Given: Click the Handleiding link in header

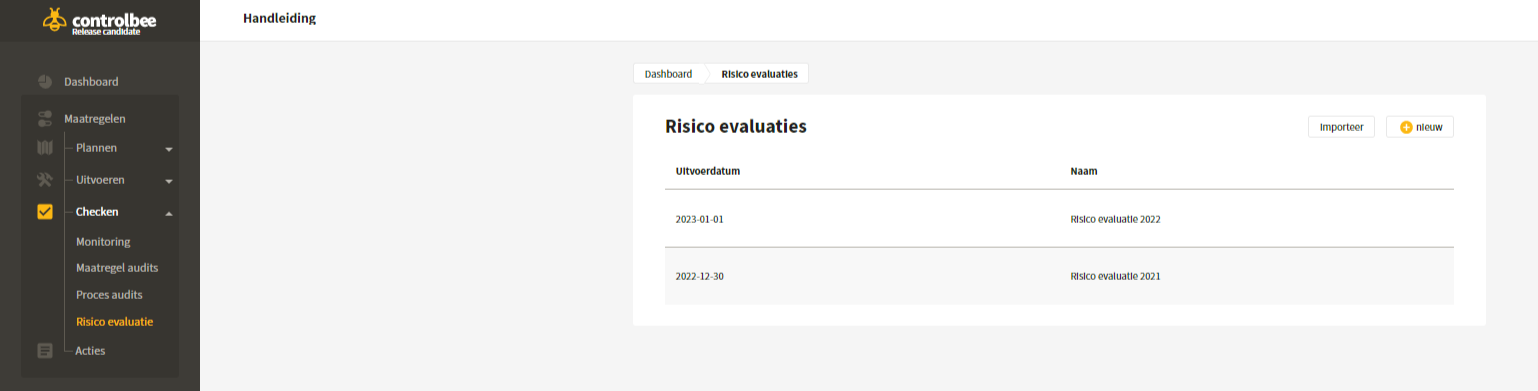Looking at the screenshot, I should [279, 18].
